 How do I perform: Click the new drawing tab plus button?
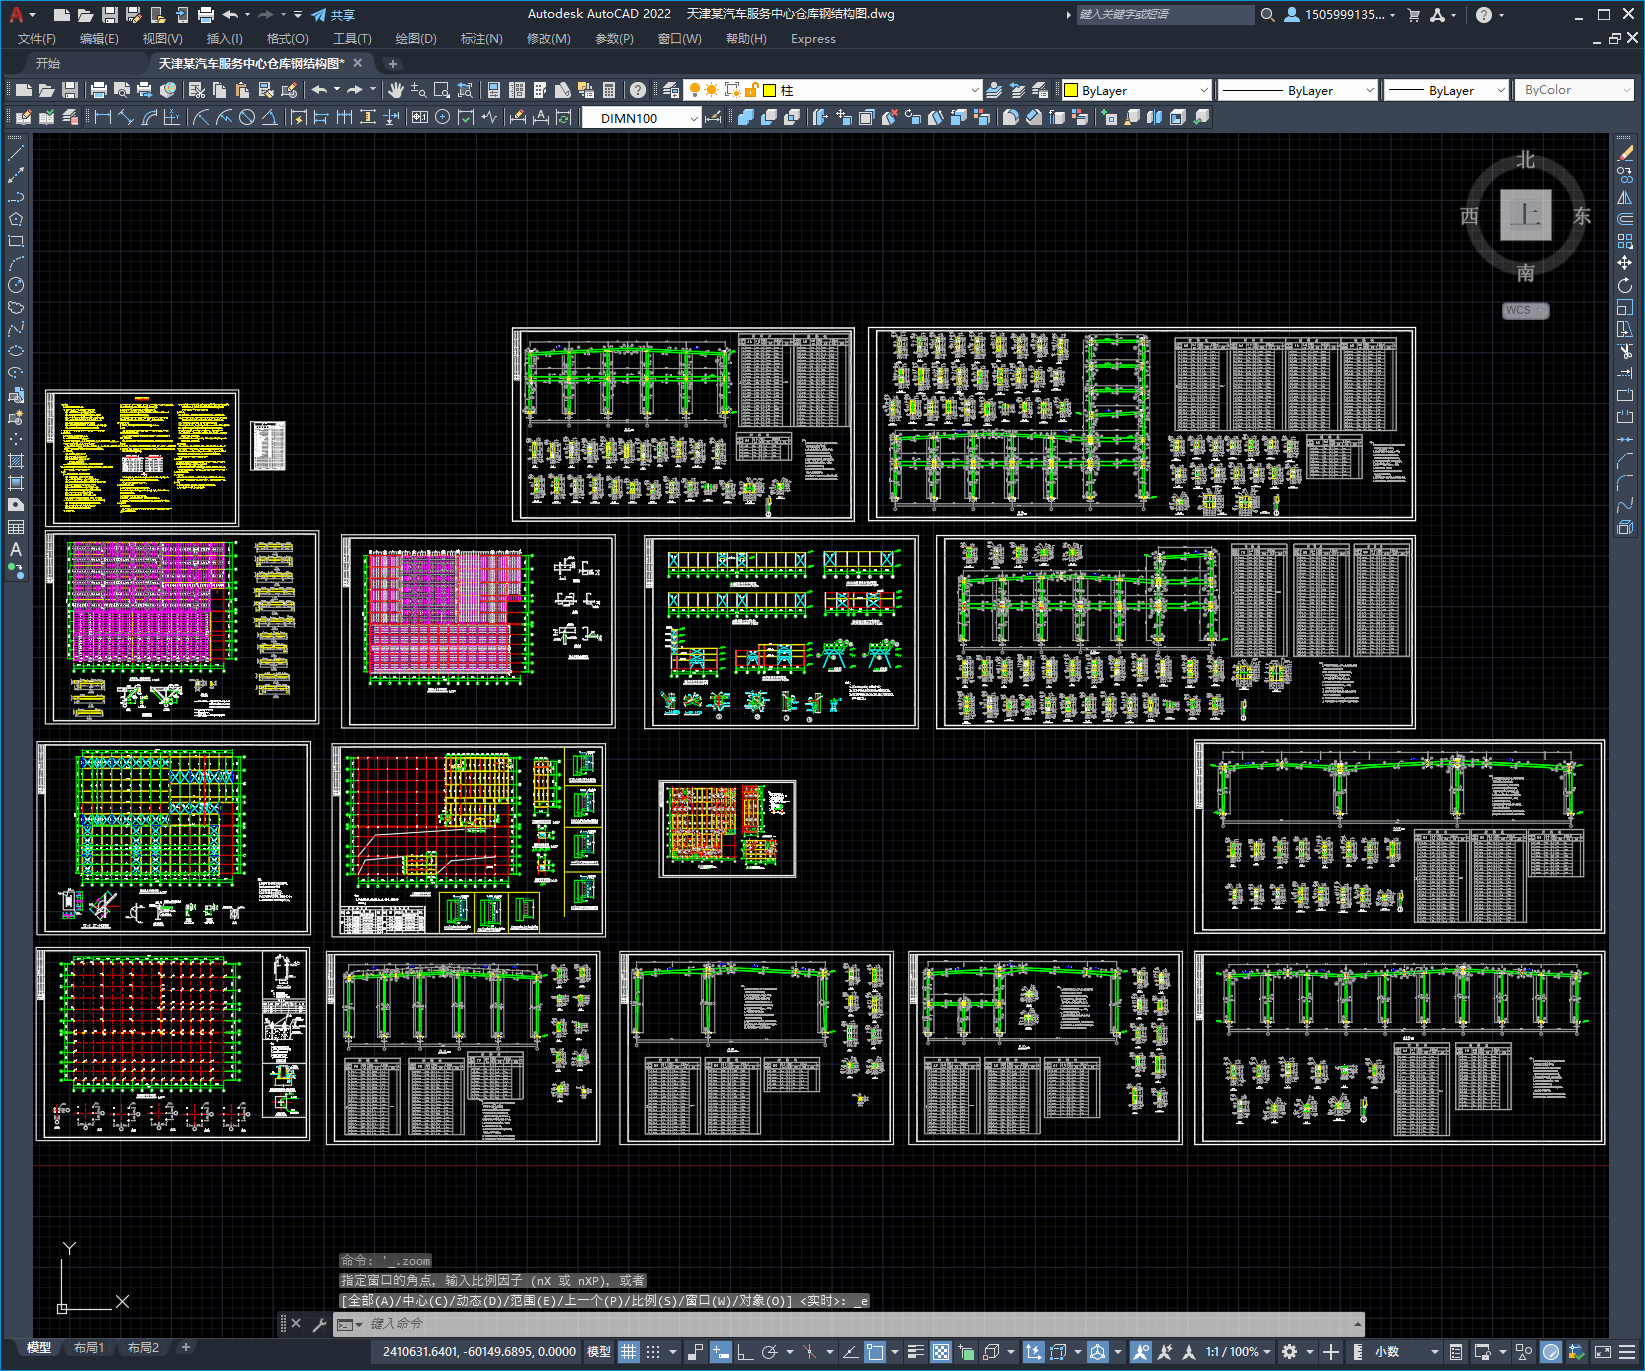tap(392, 63)
